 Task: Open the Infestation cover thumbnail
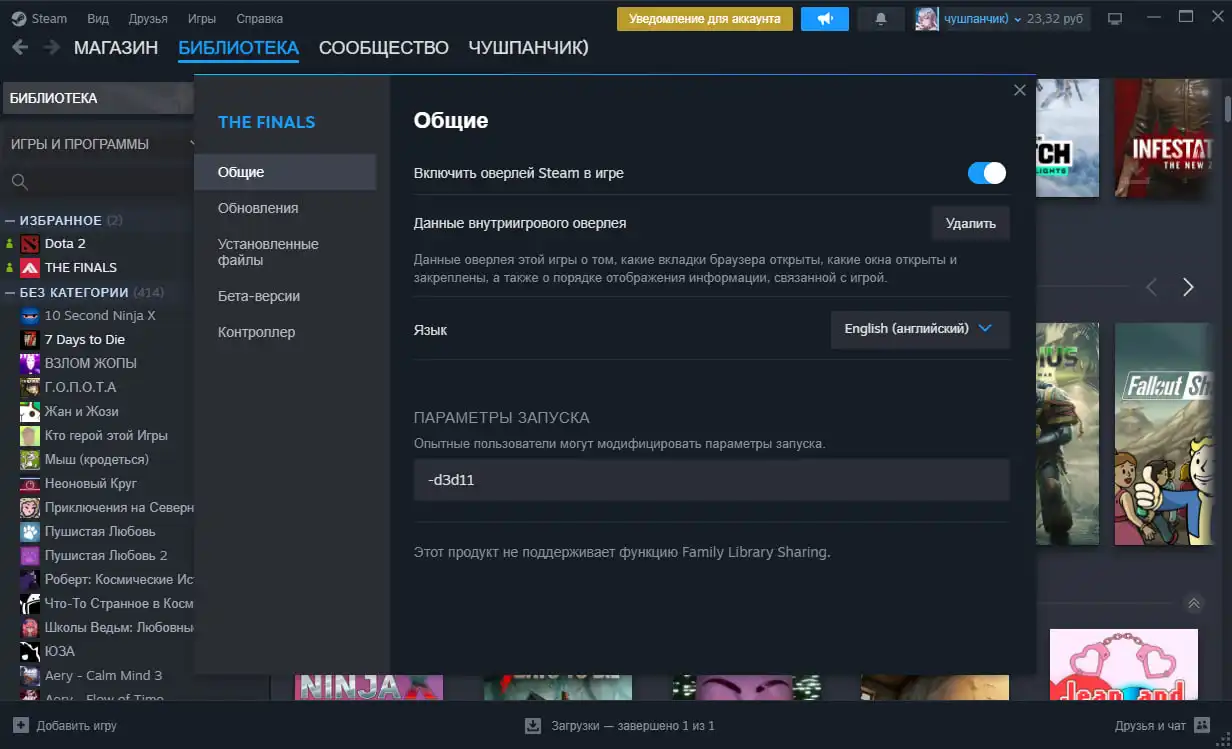[1163, 138]
